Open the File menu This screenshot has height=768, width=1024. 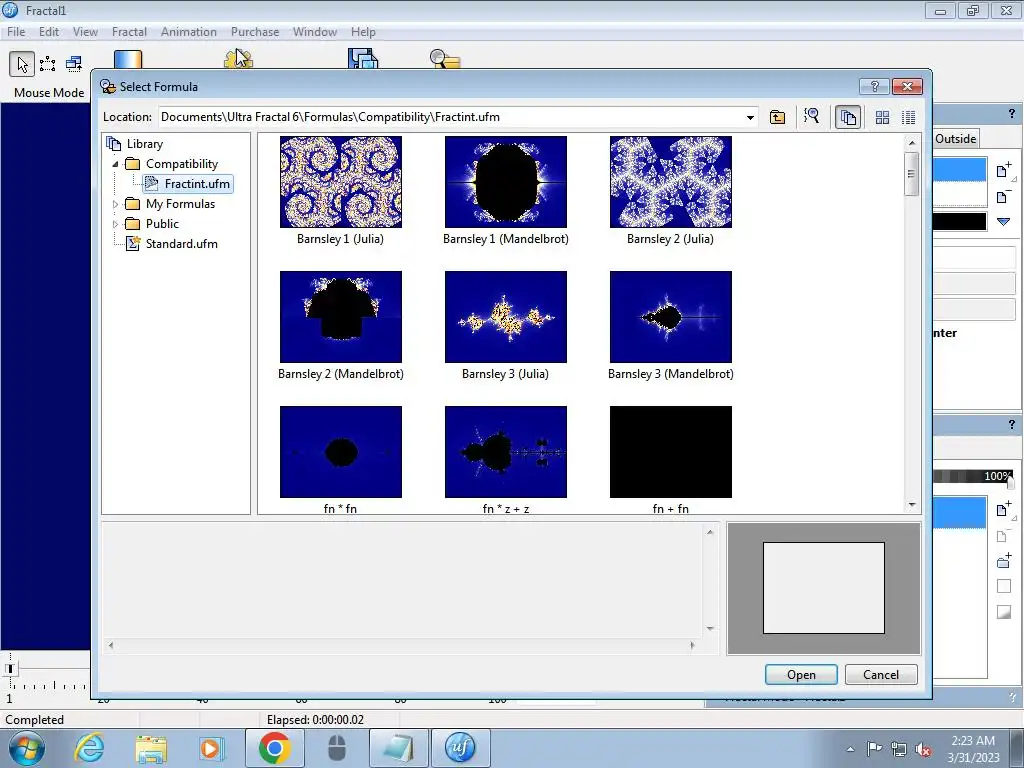(16, 32)
